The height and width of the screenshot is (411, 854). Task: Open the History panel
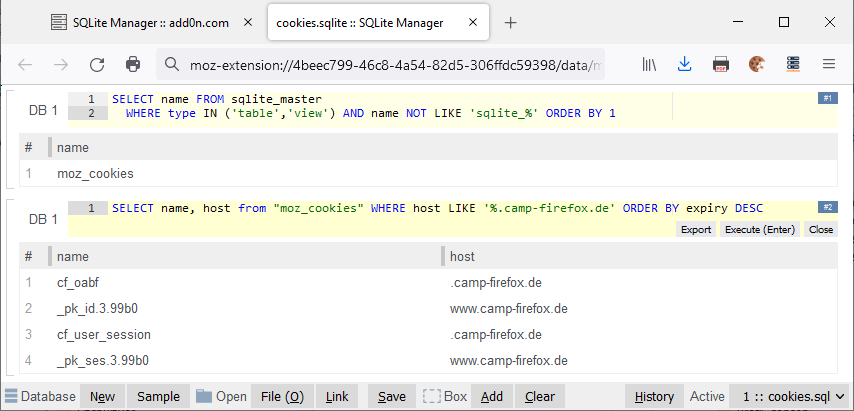(655, 396)
